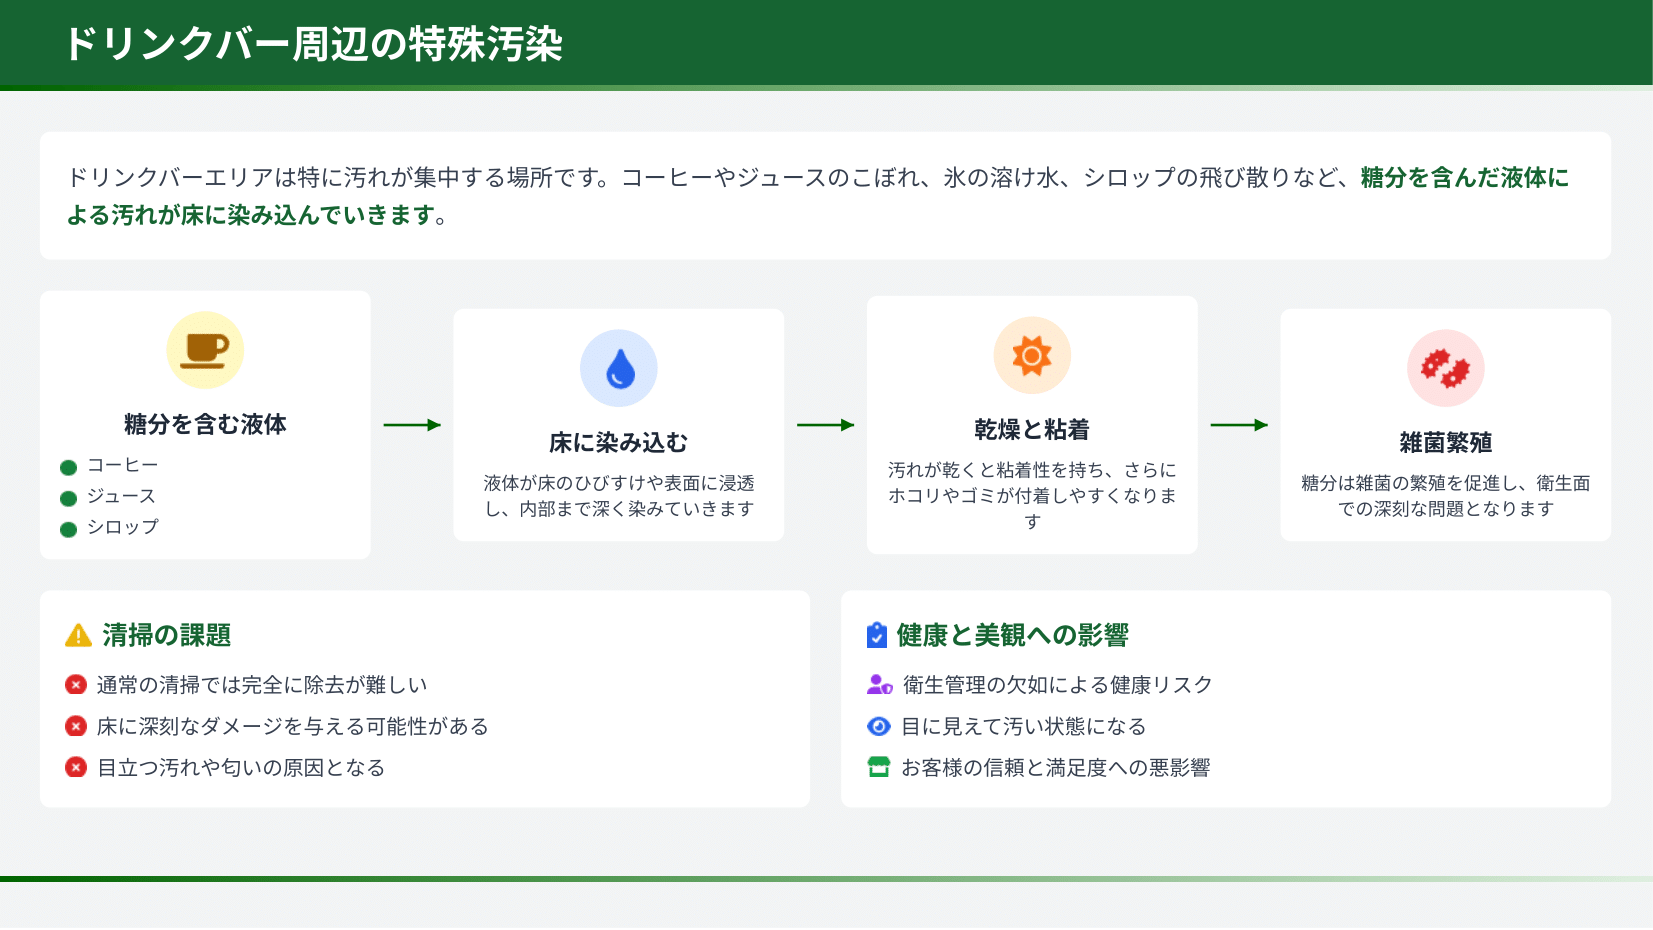The width and height of the screenshot is (1653, 930).
Task: Click red X beside 床に深刻なダメージ
Action: click(76, 726)
